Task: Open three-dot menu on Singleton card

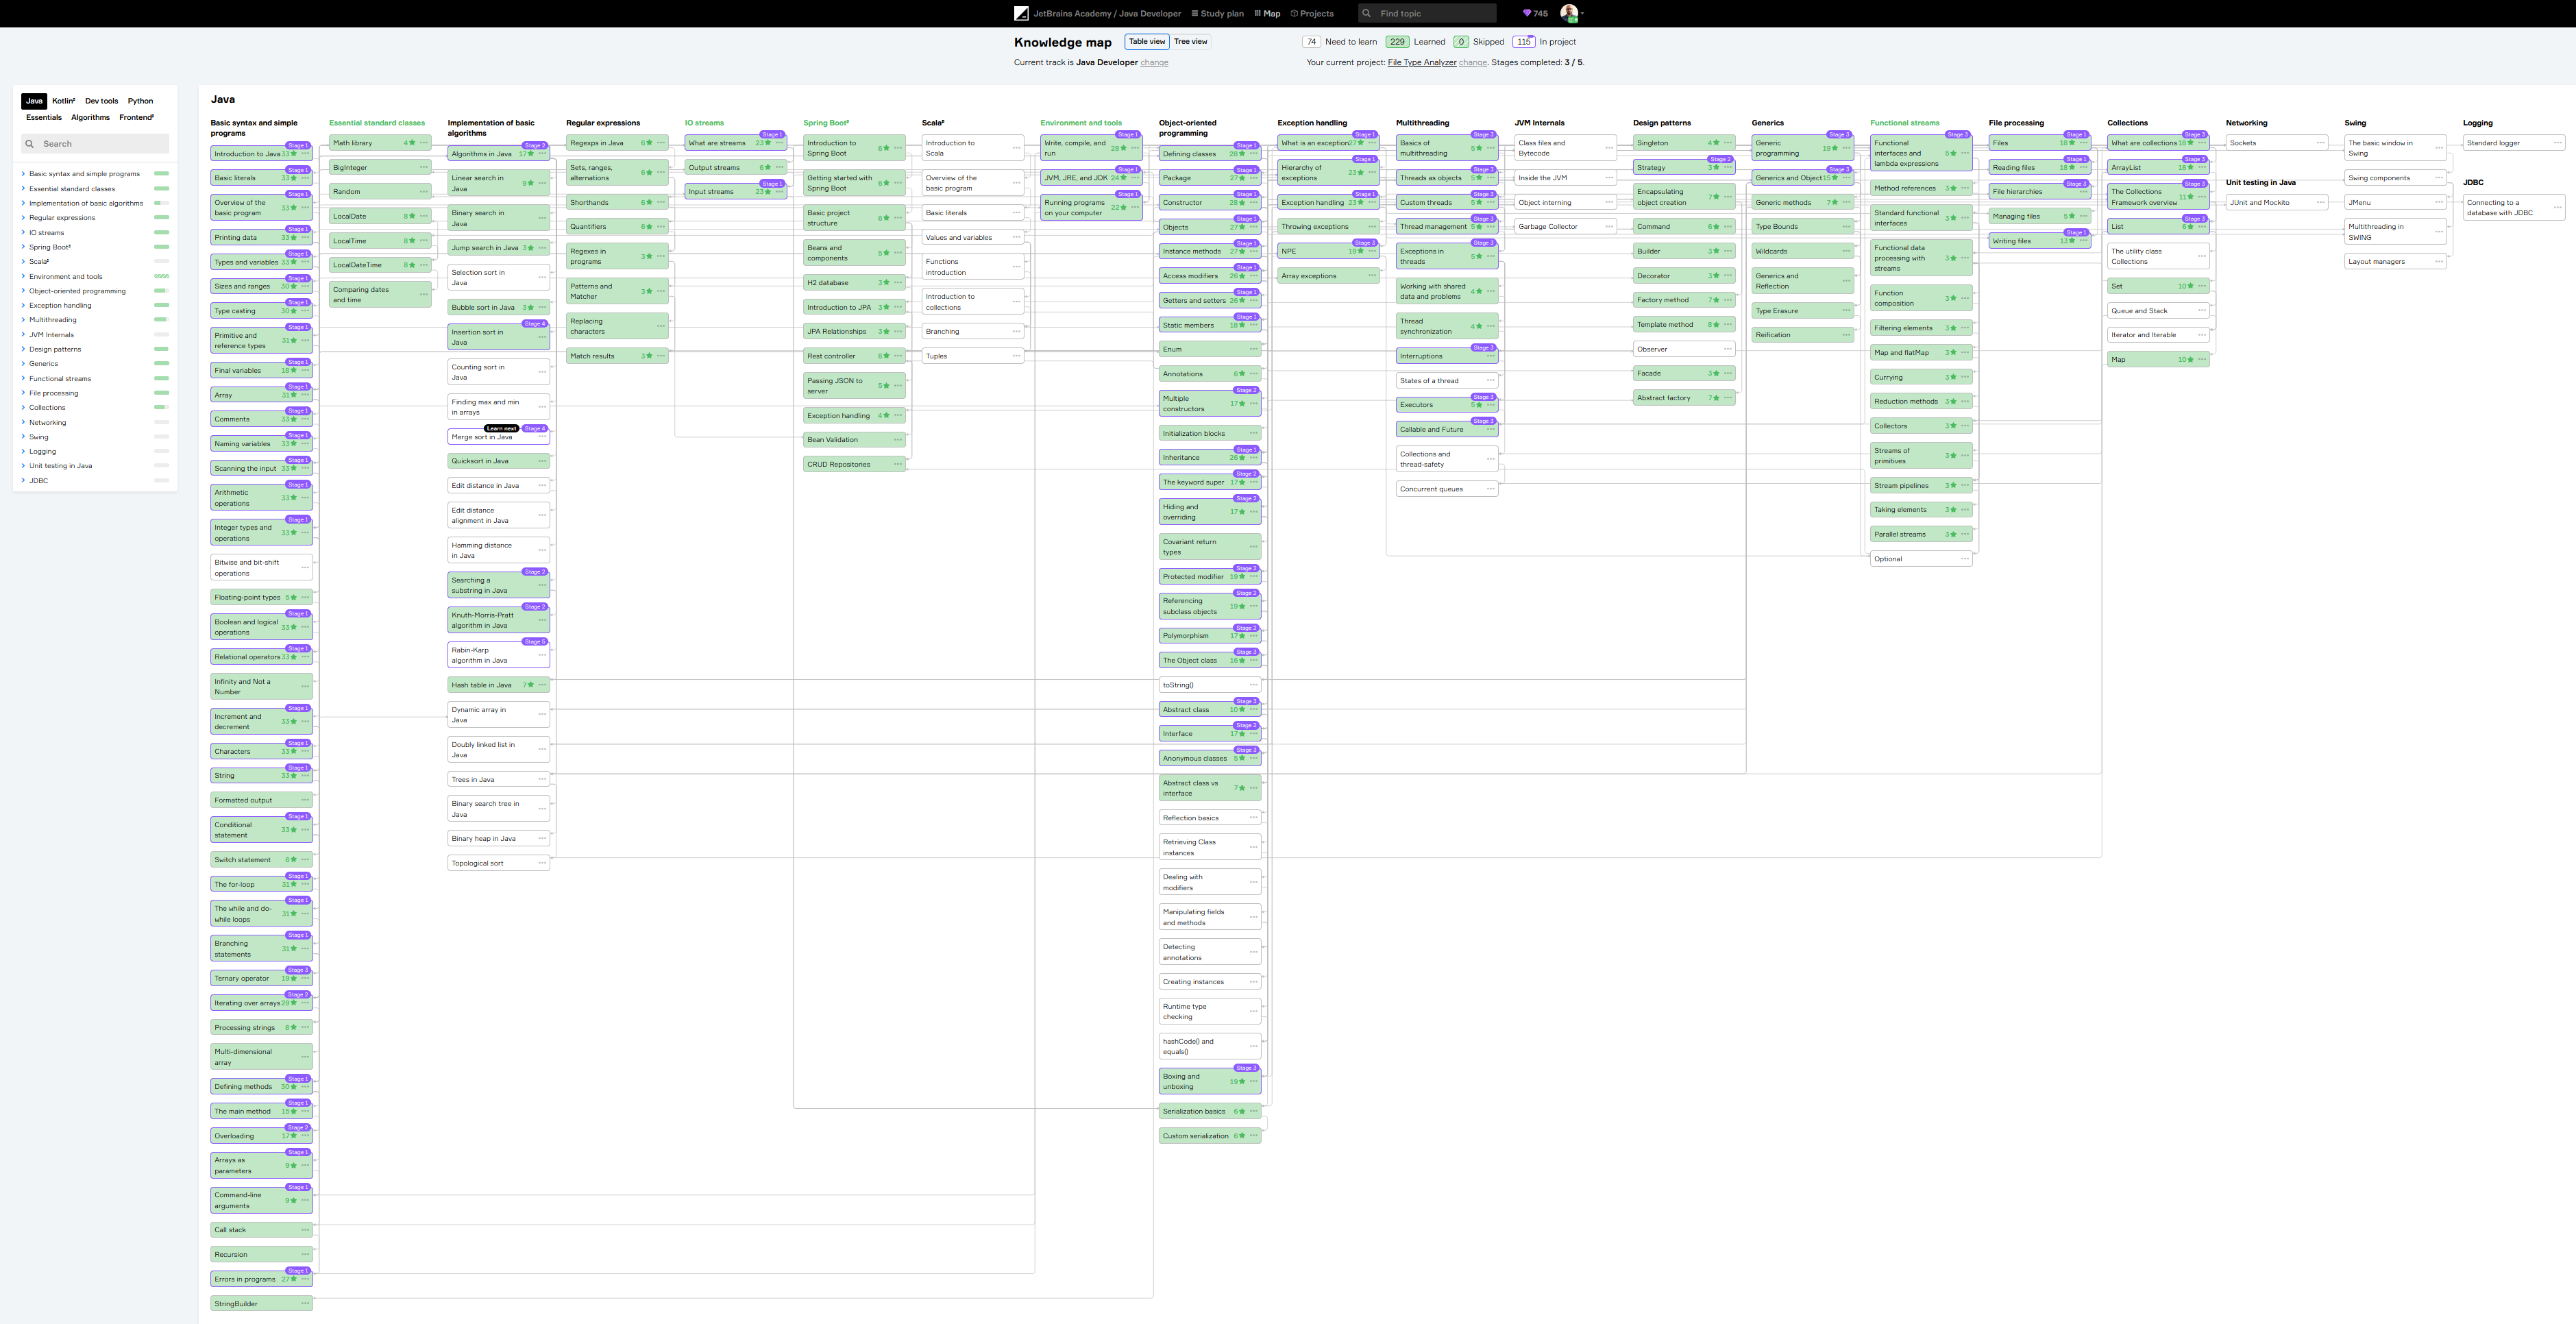Action: [1728, 143]
